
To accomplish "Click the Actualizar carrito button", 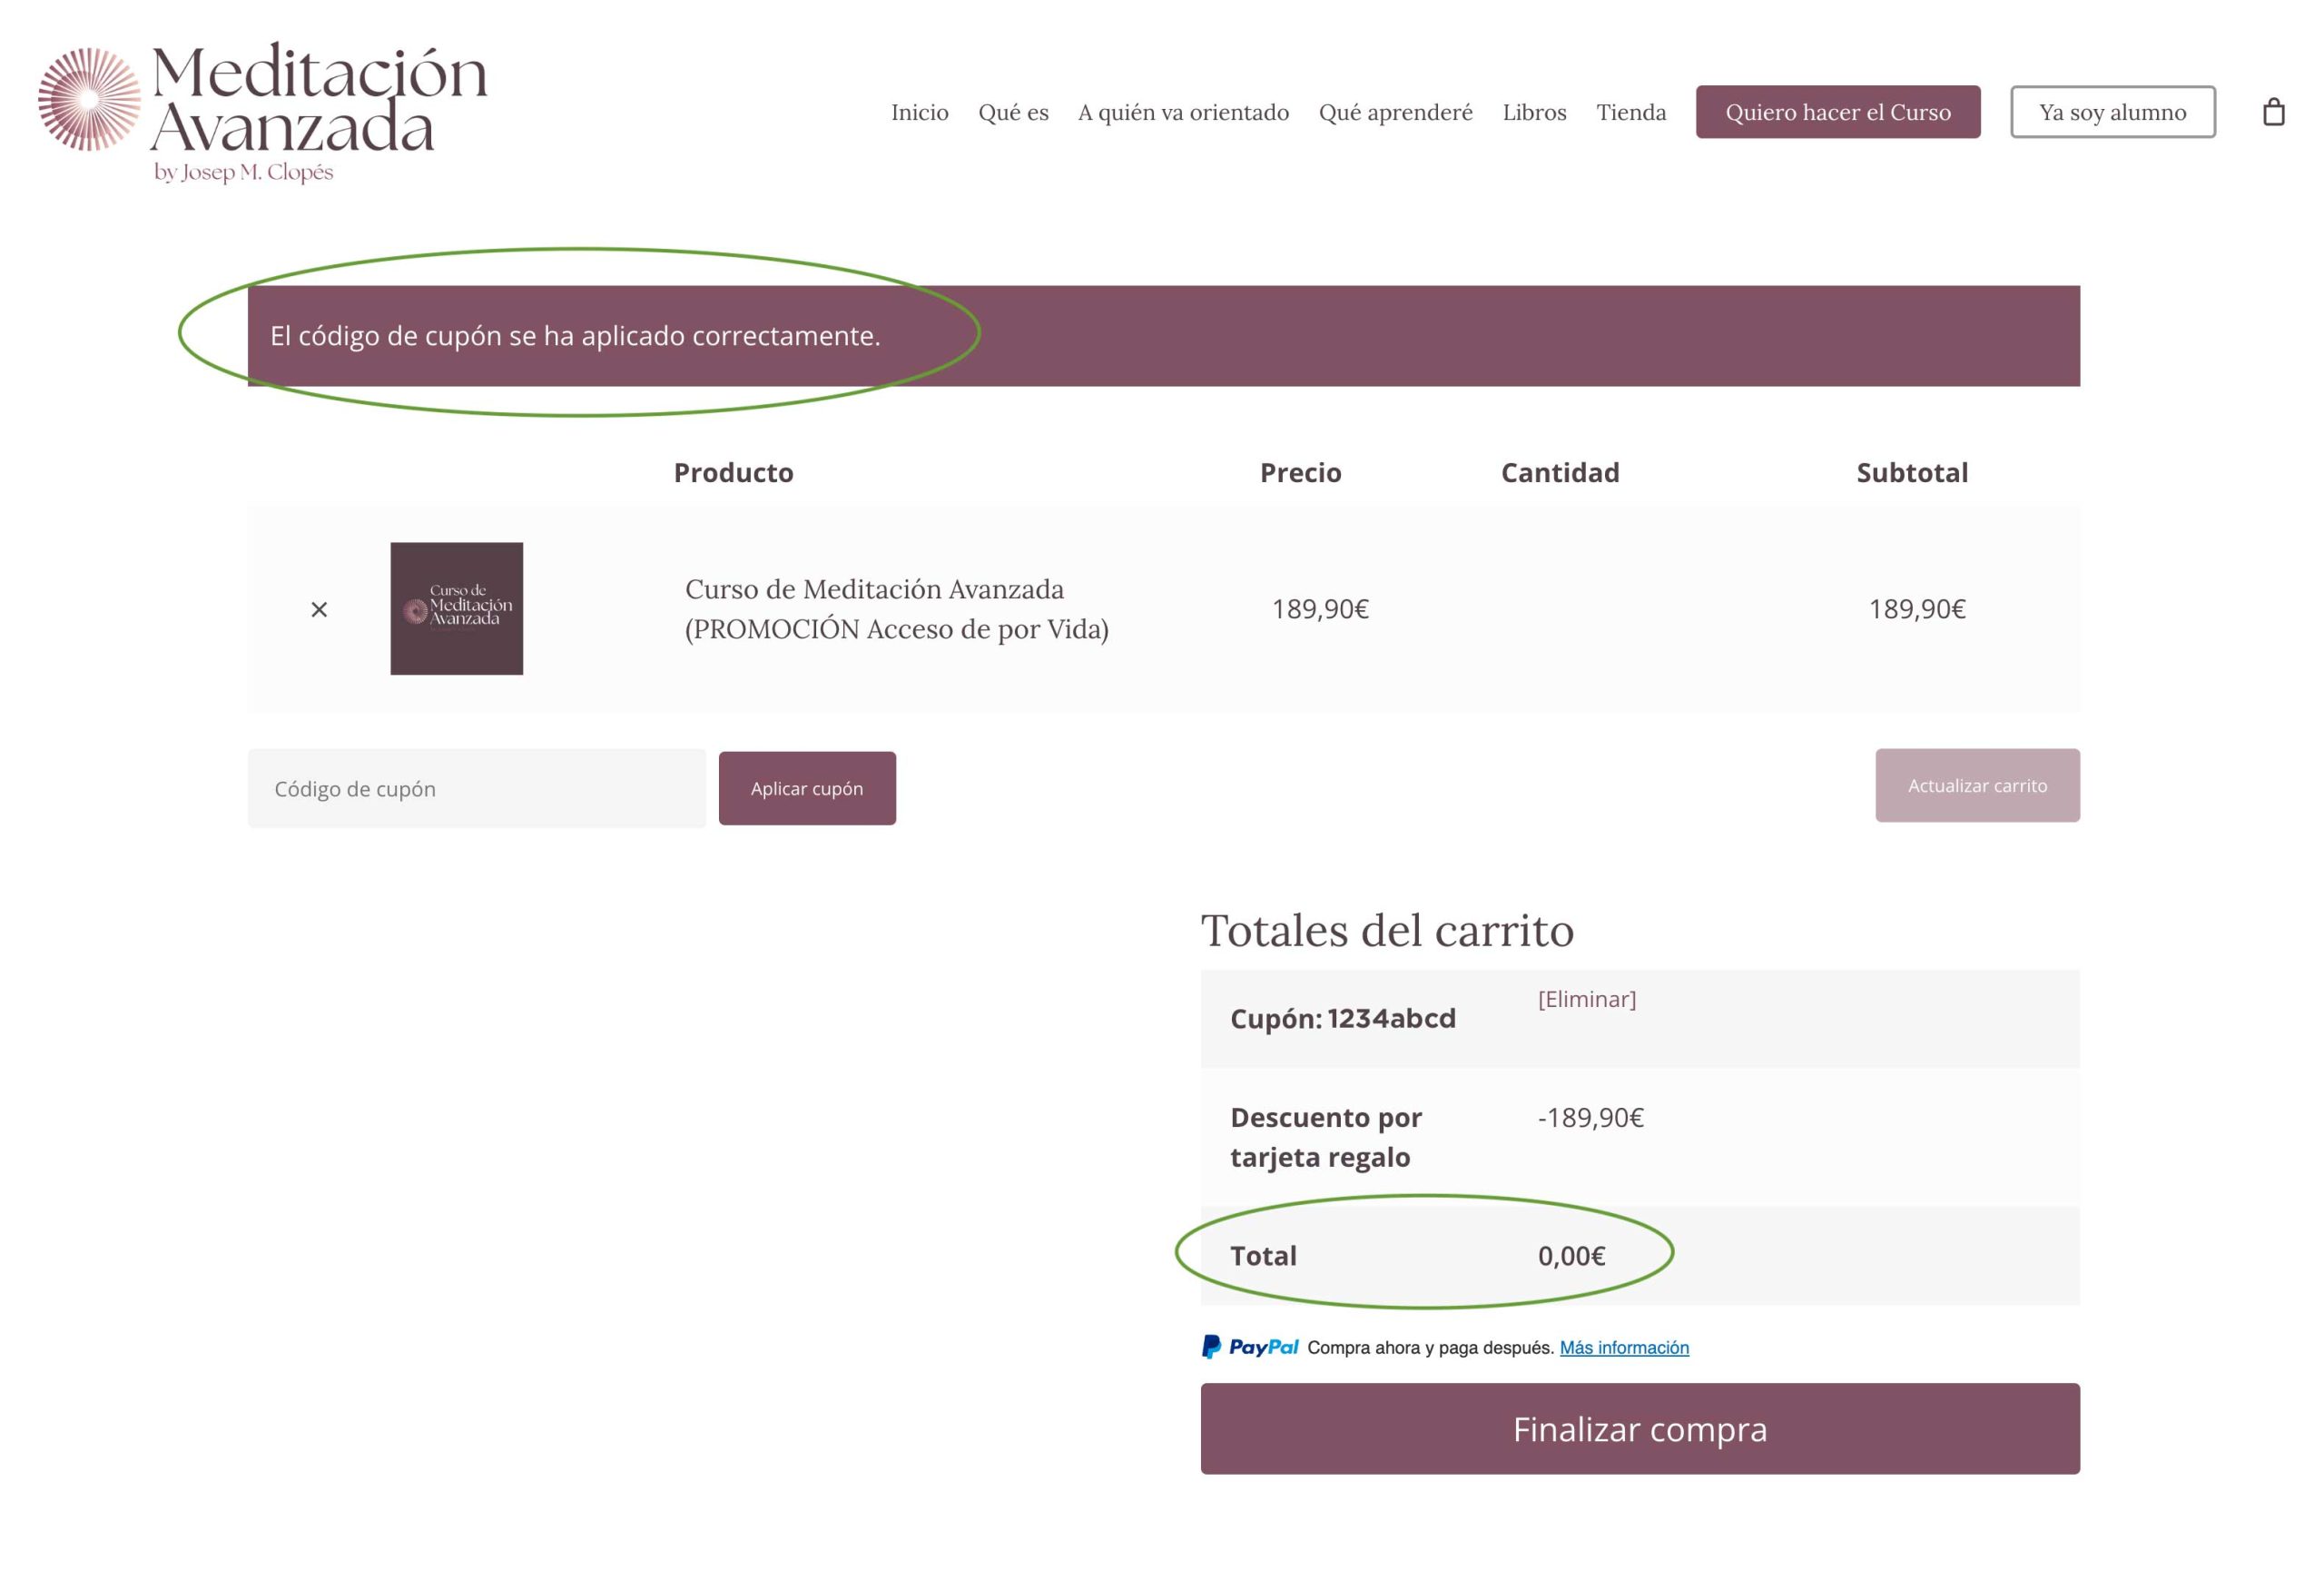I will pos(1976,785).
